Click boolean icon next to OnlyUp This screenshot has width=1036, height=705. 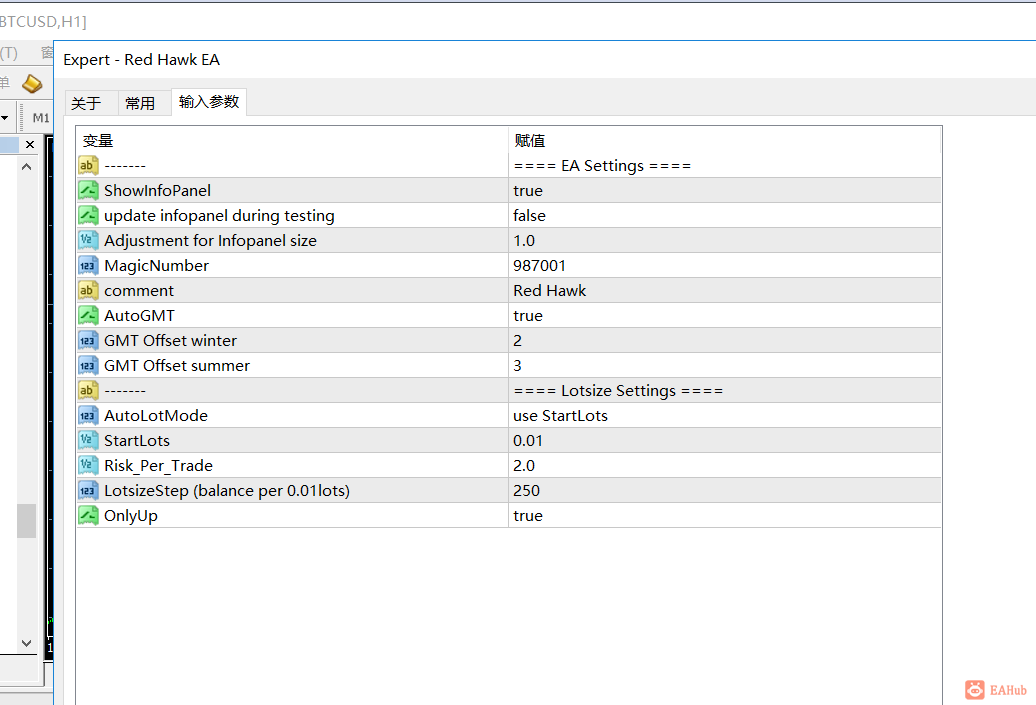tap(88, 515)
